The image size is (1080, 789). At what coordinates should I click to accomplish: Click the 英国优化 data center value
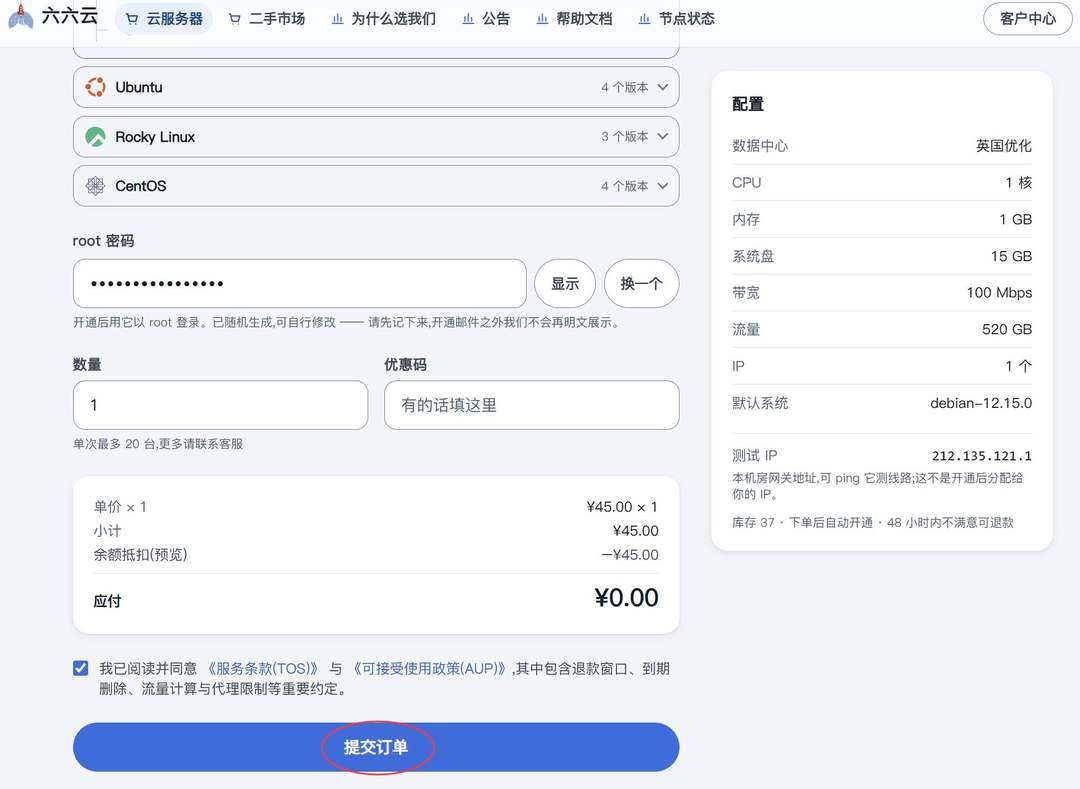1004,146
